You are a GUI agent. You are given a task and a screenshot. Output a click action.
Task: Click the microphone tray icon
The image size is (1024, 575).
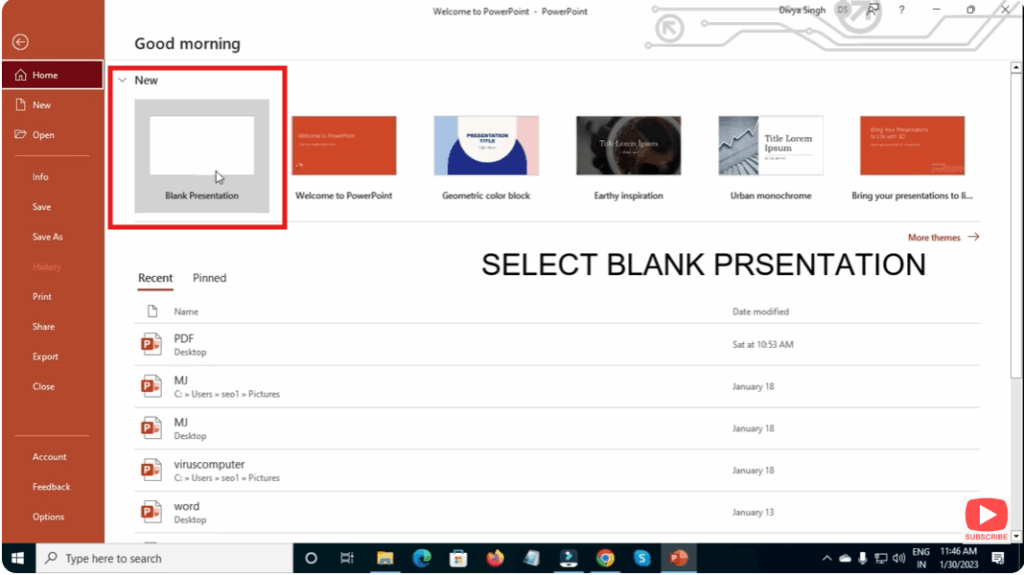click(863, 558)
